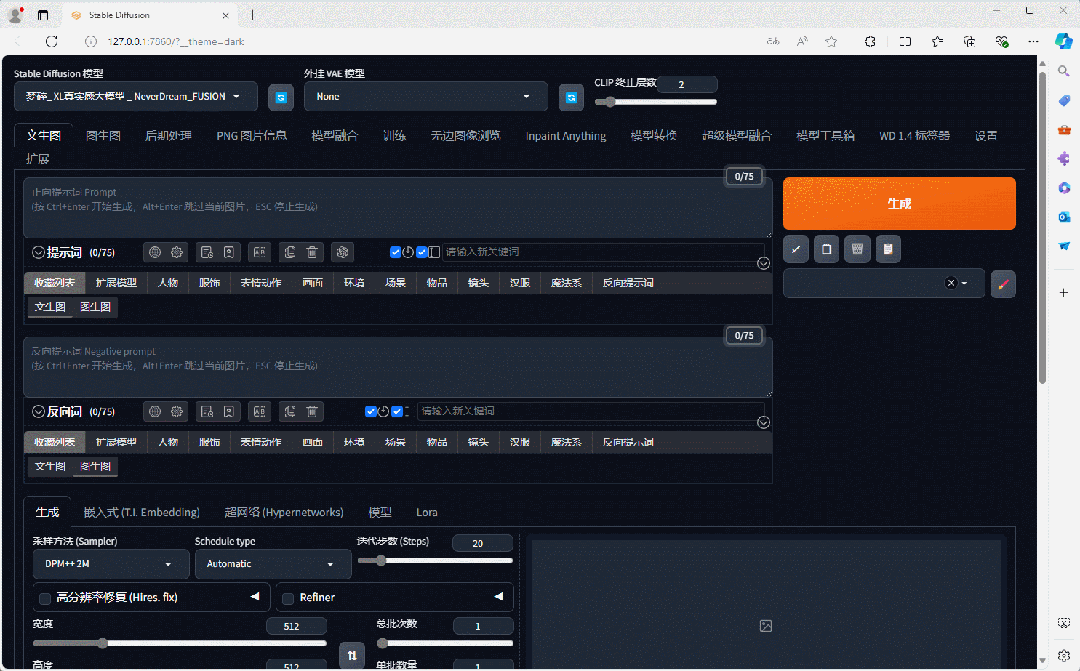Open the styles dropdown arrow
The width and height of the screenshot is (1080, 671).
coord(964,283)
